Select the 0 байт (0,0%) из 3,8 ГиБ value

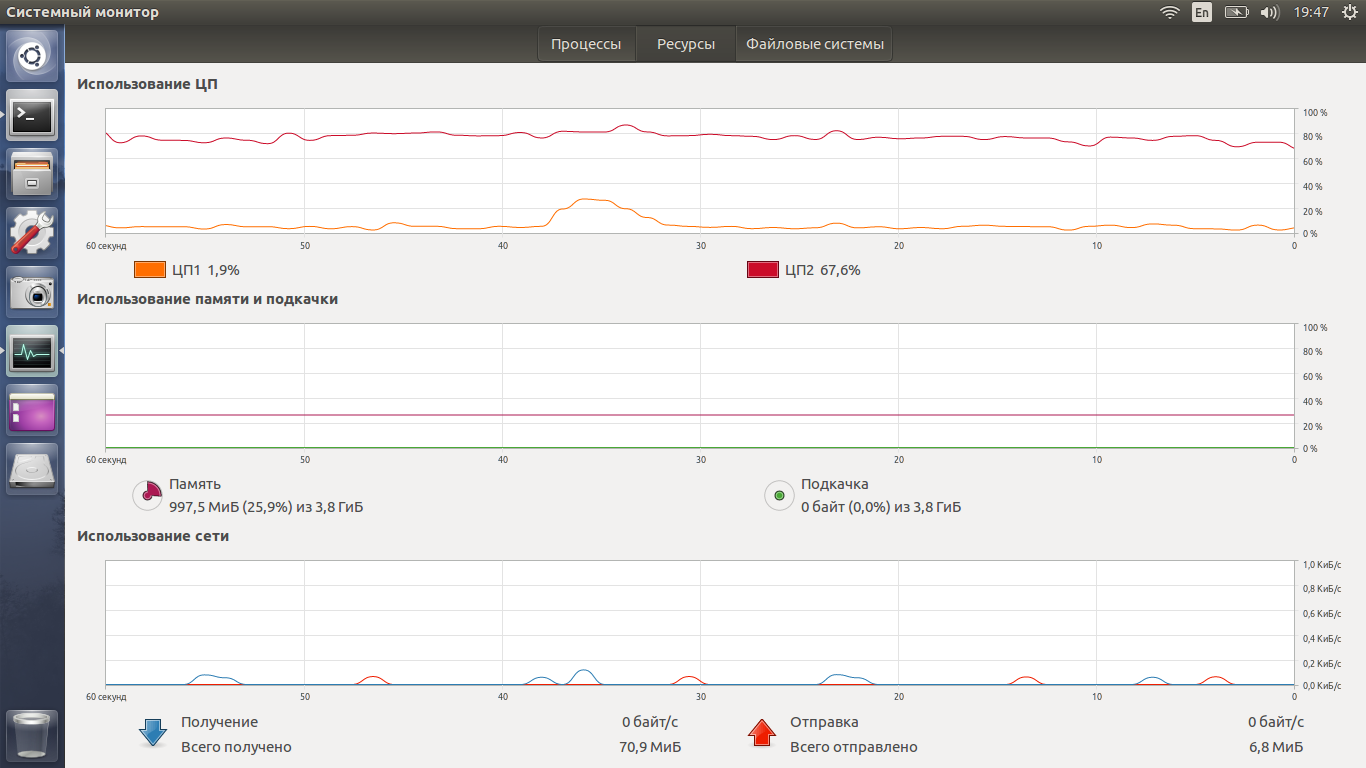(x=881, y=507)
